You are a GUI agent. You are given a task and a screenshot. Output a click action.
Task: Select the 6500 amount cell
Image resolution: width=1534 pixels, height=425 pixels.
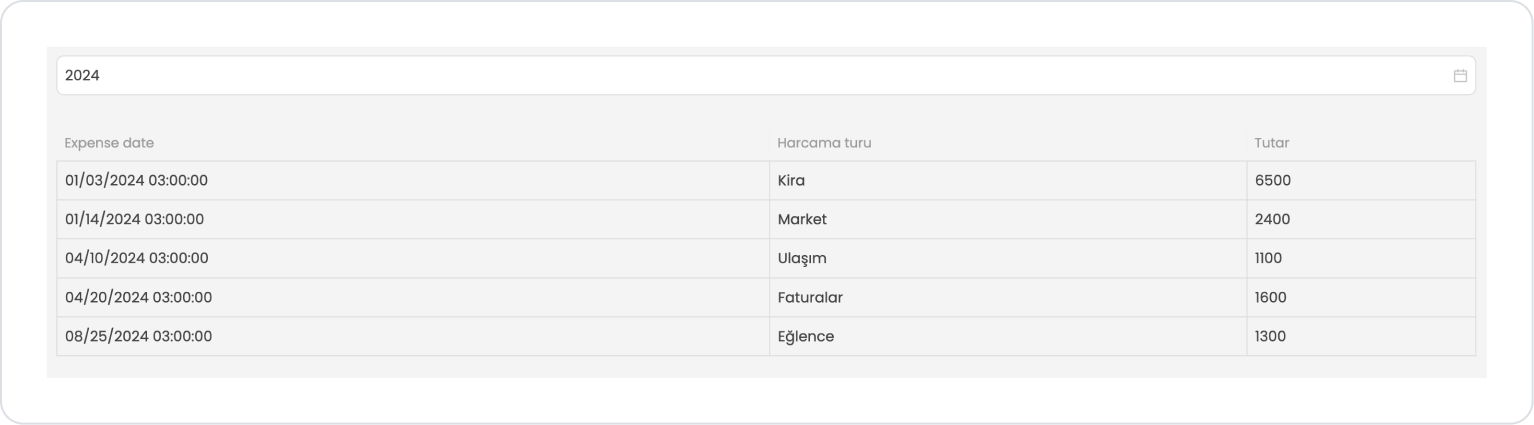click(x=1361, y=181)
